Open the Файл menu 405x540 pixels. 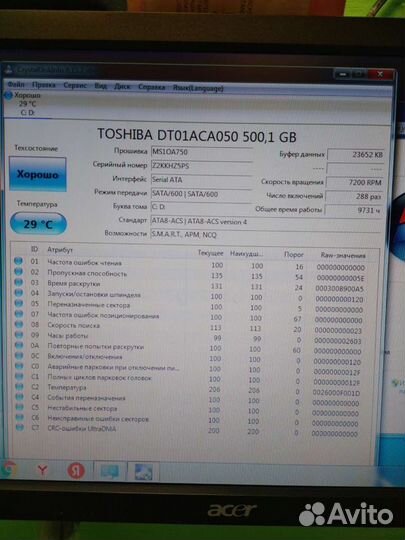[x=16, y=84]
